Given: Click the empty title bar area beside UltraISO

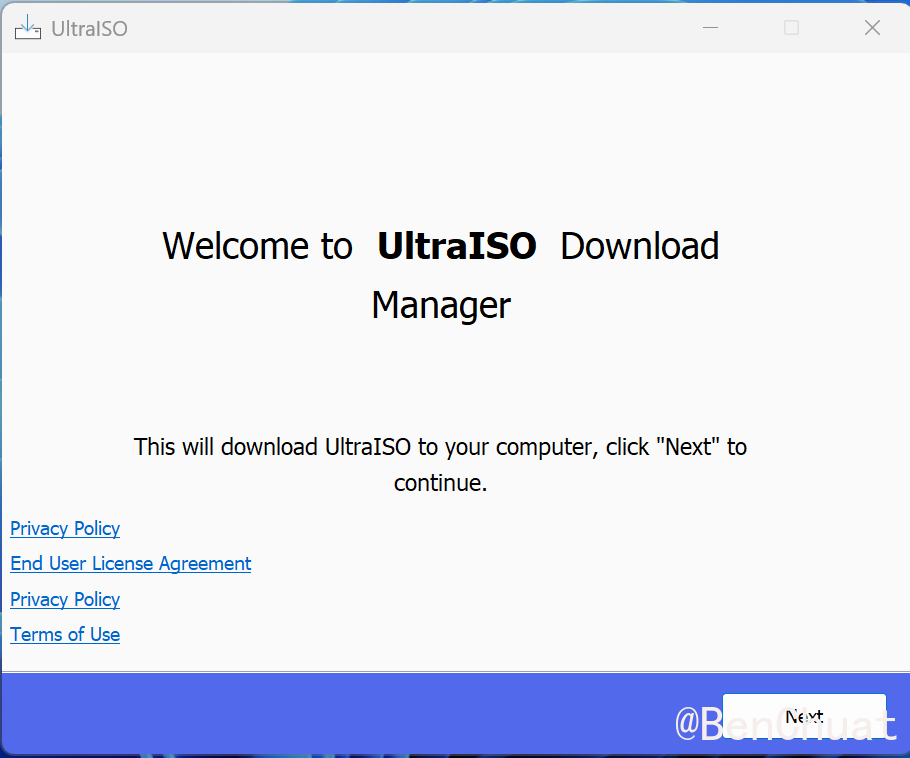Looking at the screenshot, I should [400, 28].
